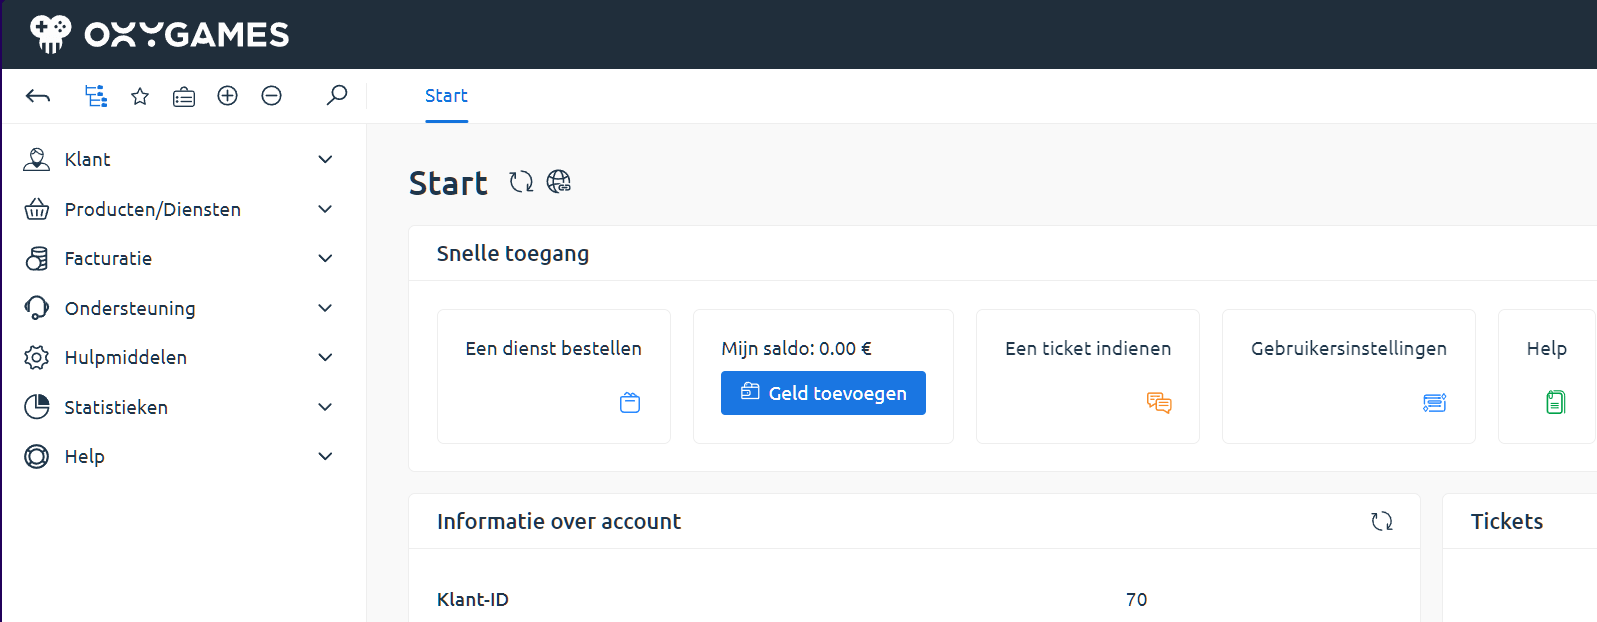Expand the Facturatie chevron
This screenshot has width=1597, height=622.
click(x=325, y=258)
